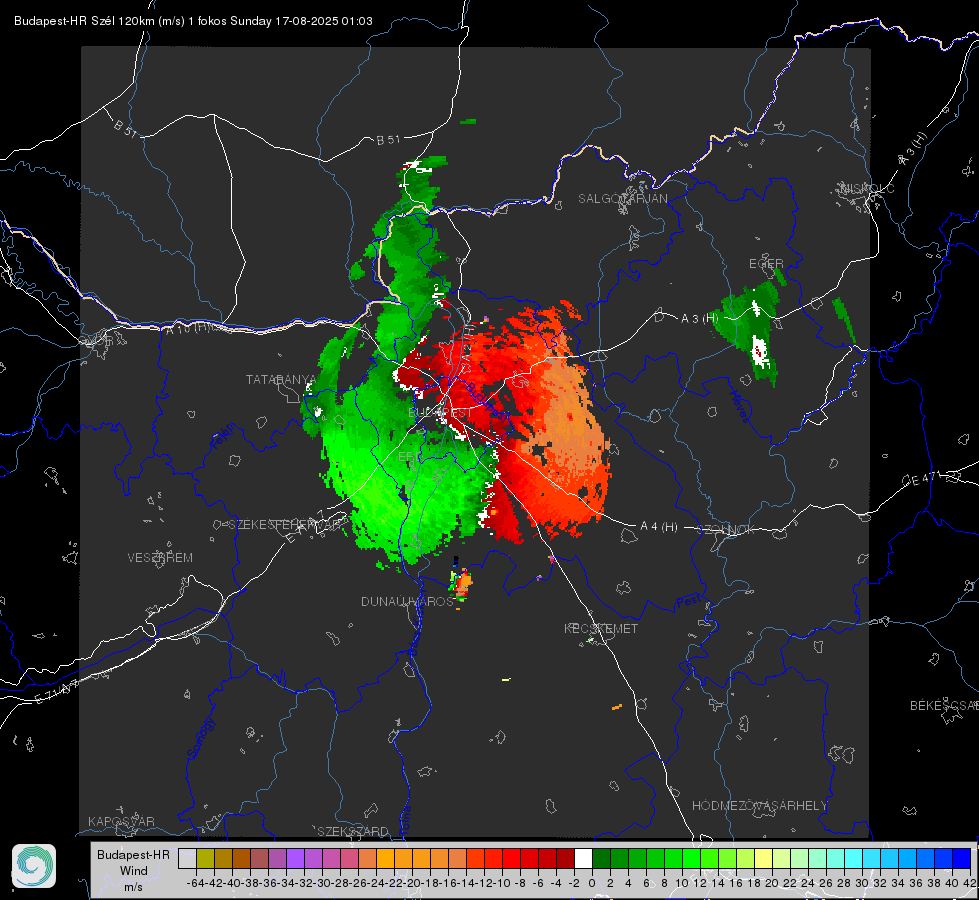This screenshot has height=900, width=979.
Task: Click the swirl logo icon beside the legend
Action: (x=34, y=866)
